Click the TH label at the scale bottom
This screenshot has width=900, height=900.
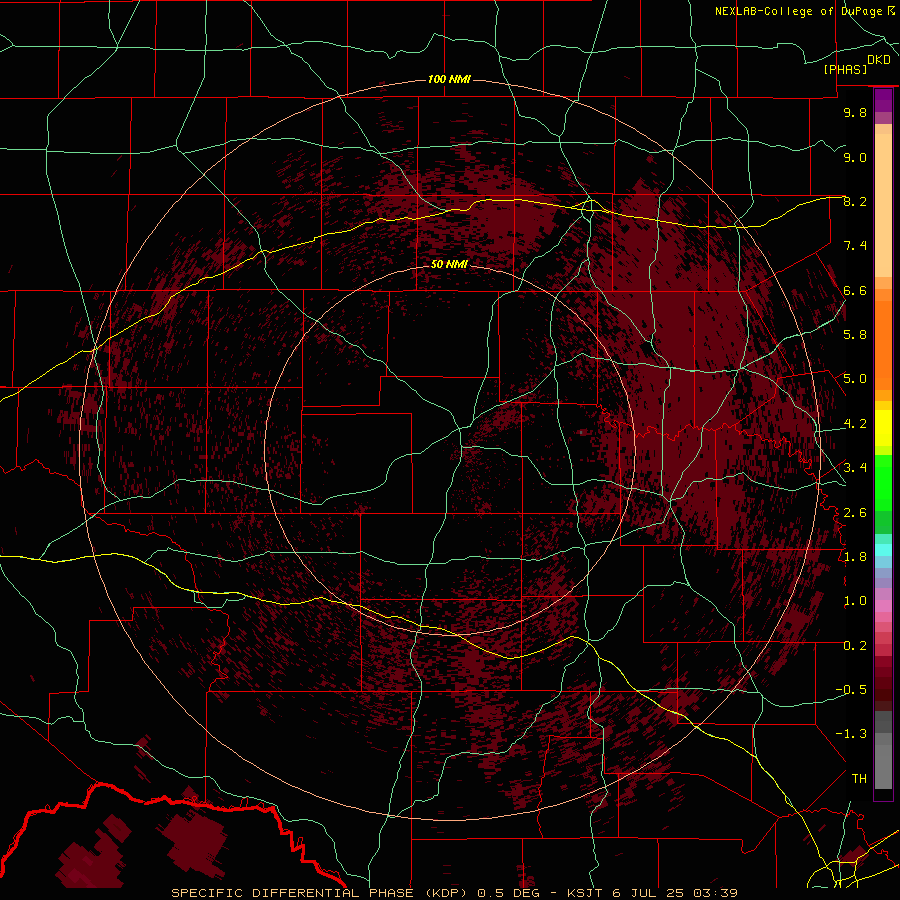pos(859,779)
